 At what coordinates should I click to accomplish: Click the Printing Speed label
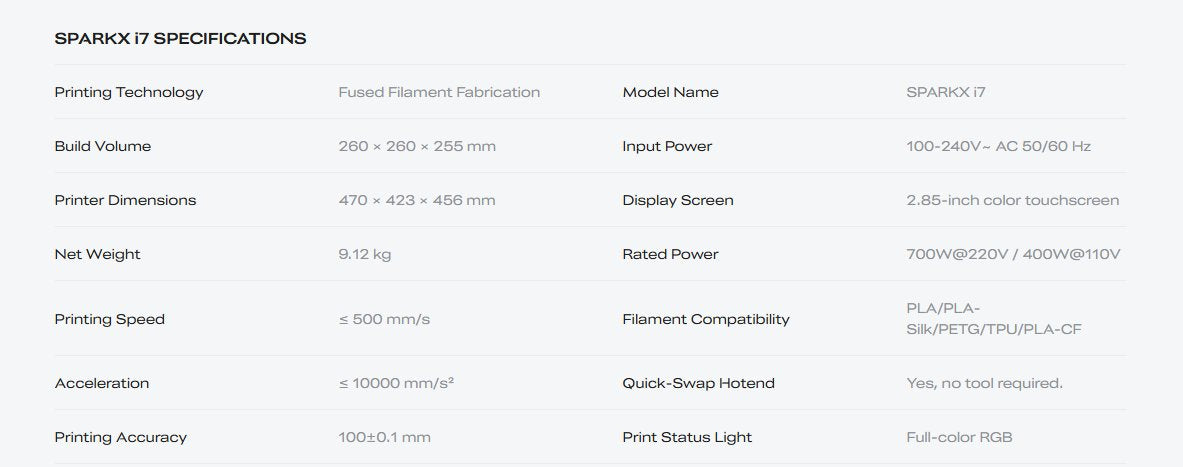tap(110, 319)
